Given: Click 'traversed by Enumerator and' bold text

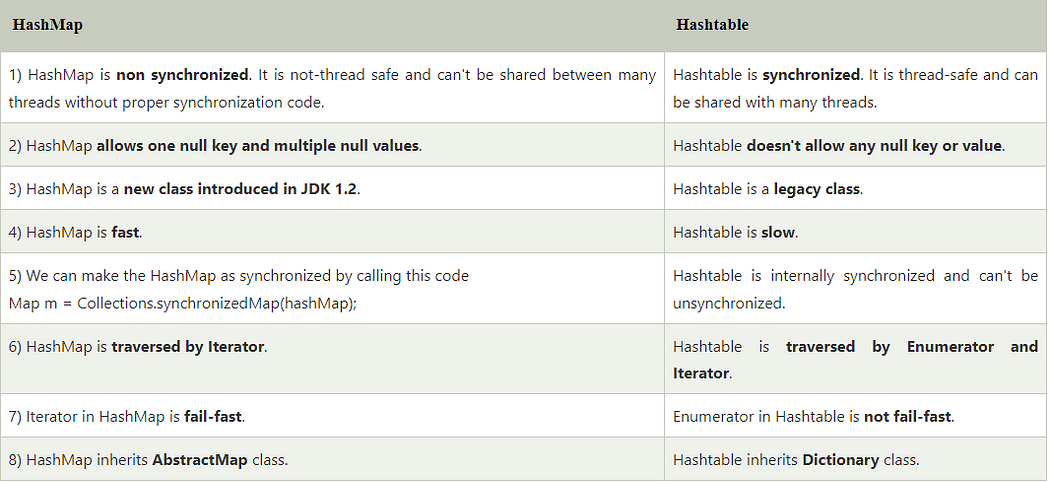Looking at the screenshot, I should click(x=912, y=347).
